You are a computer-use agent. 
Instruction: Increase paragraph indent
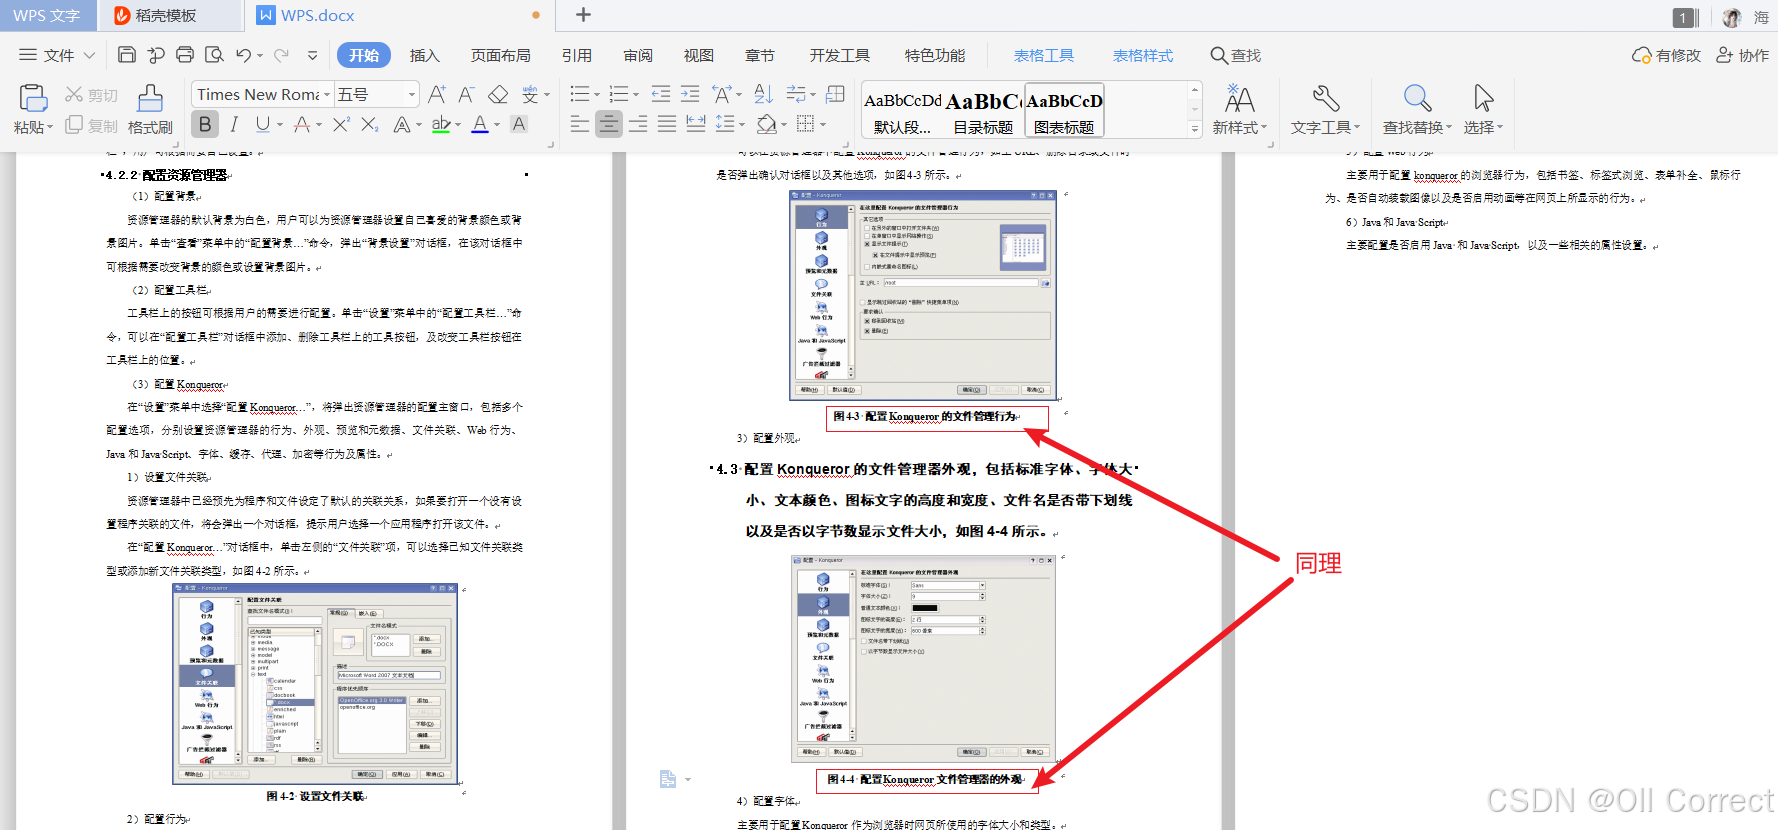coord(690,94)
